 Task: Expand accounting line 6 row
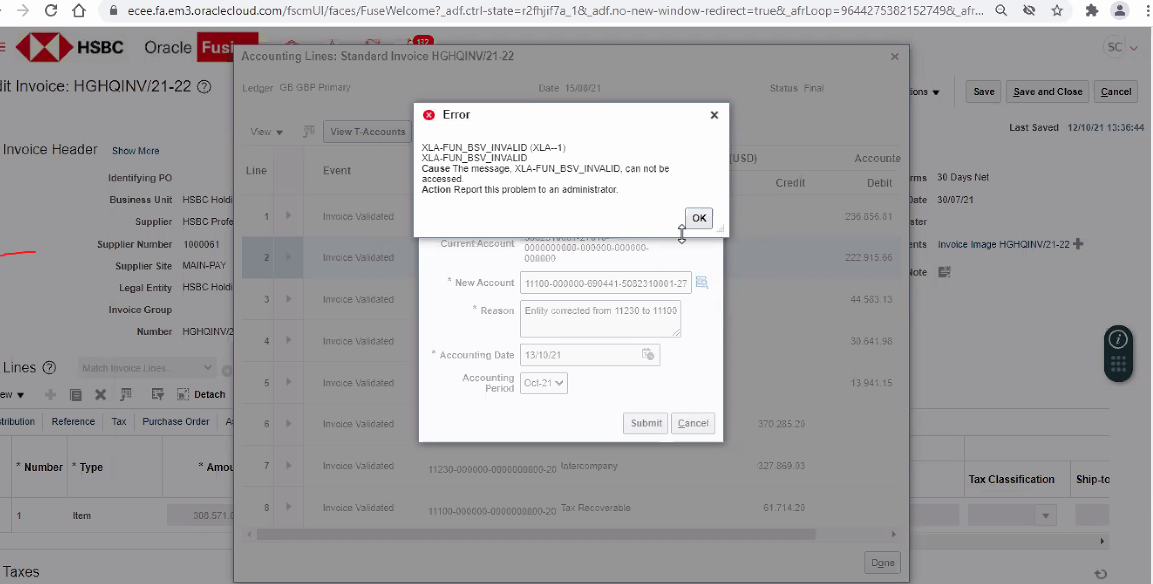point(288,423)
